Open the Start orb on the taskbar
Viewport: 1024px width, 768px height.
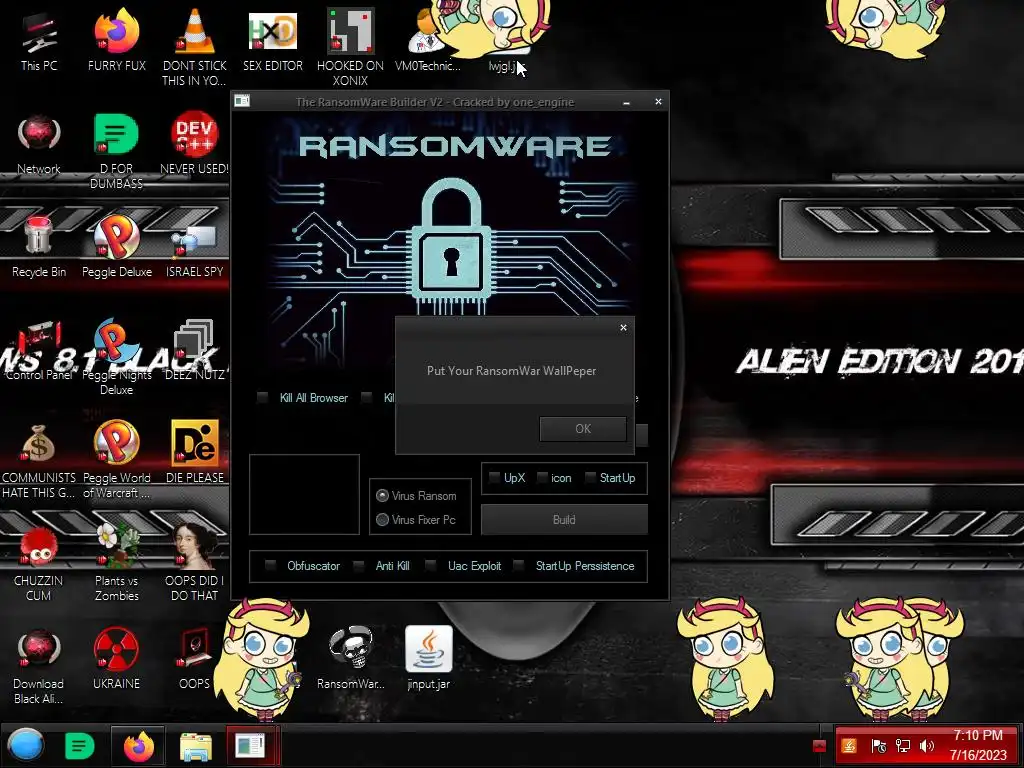pyautogui.click(x=26, y=745)
